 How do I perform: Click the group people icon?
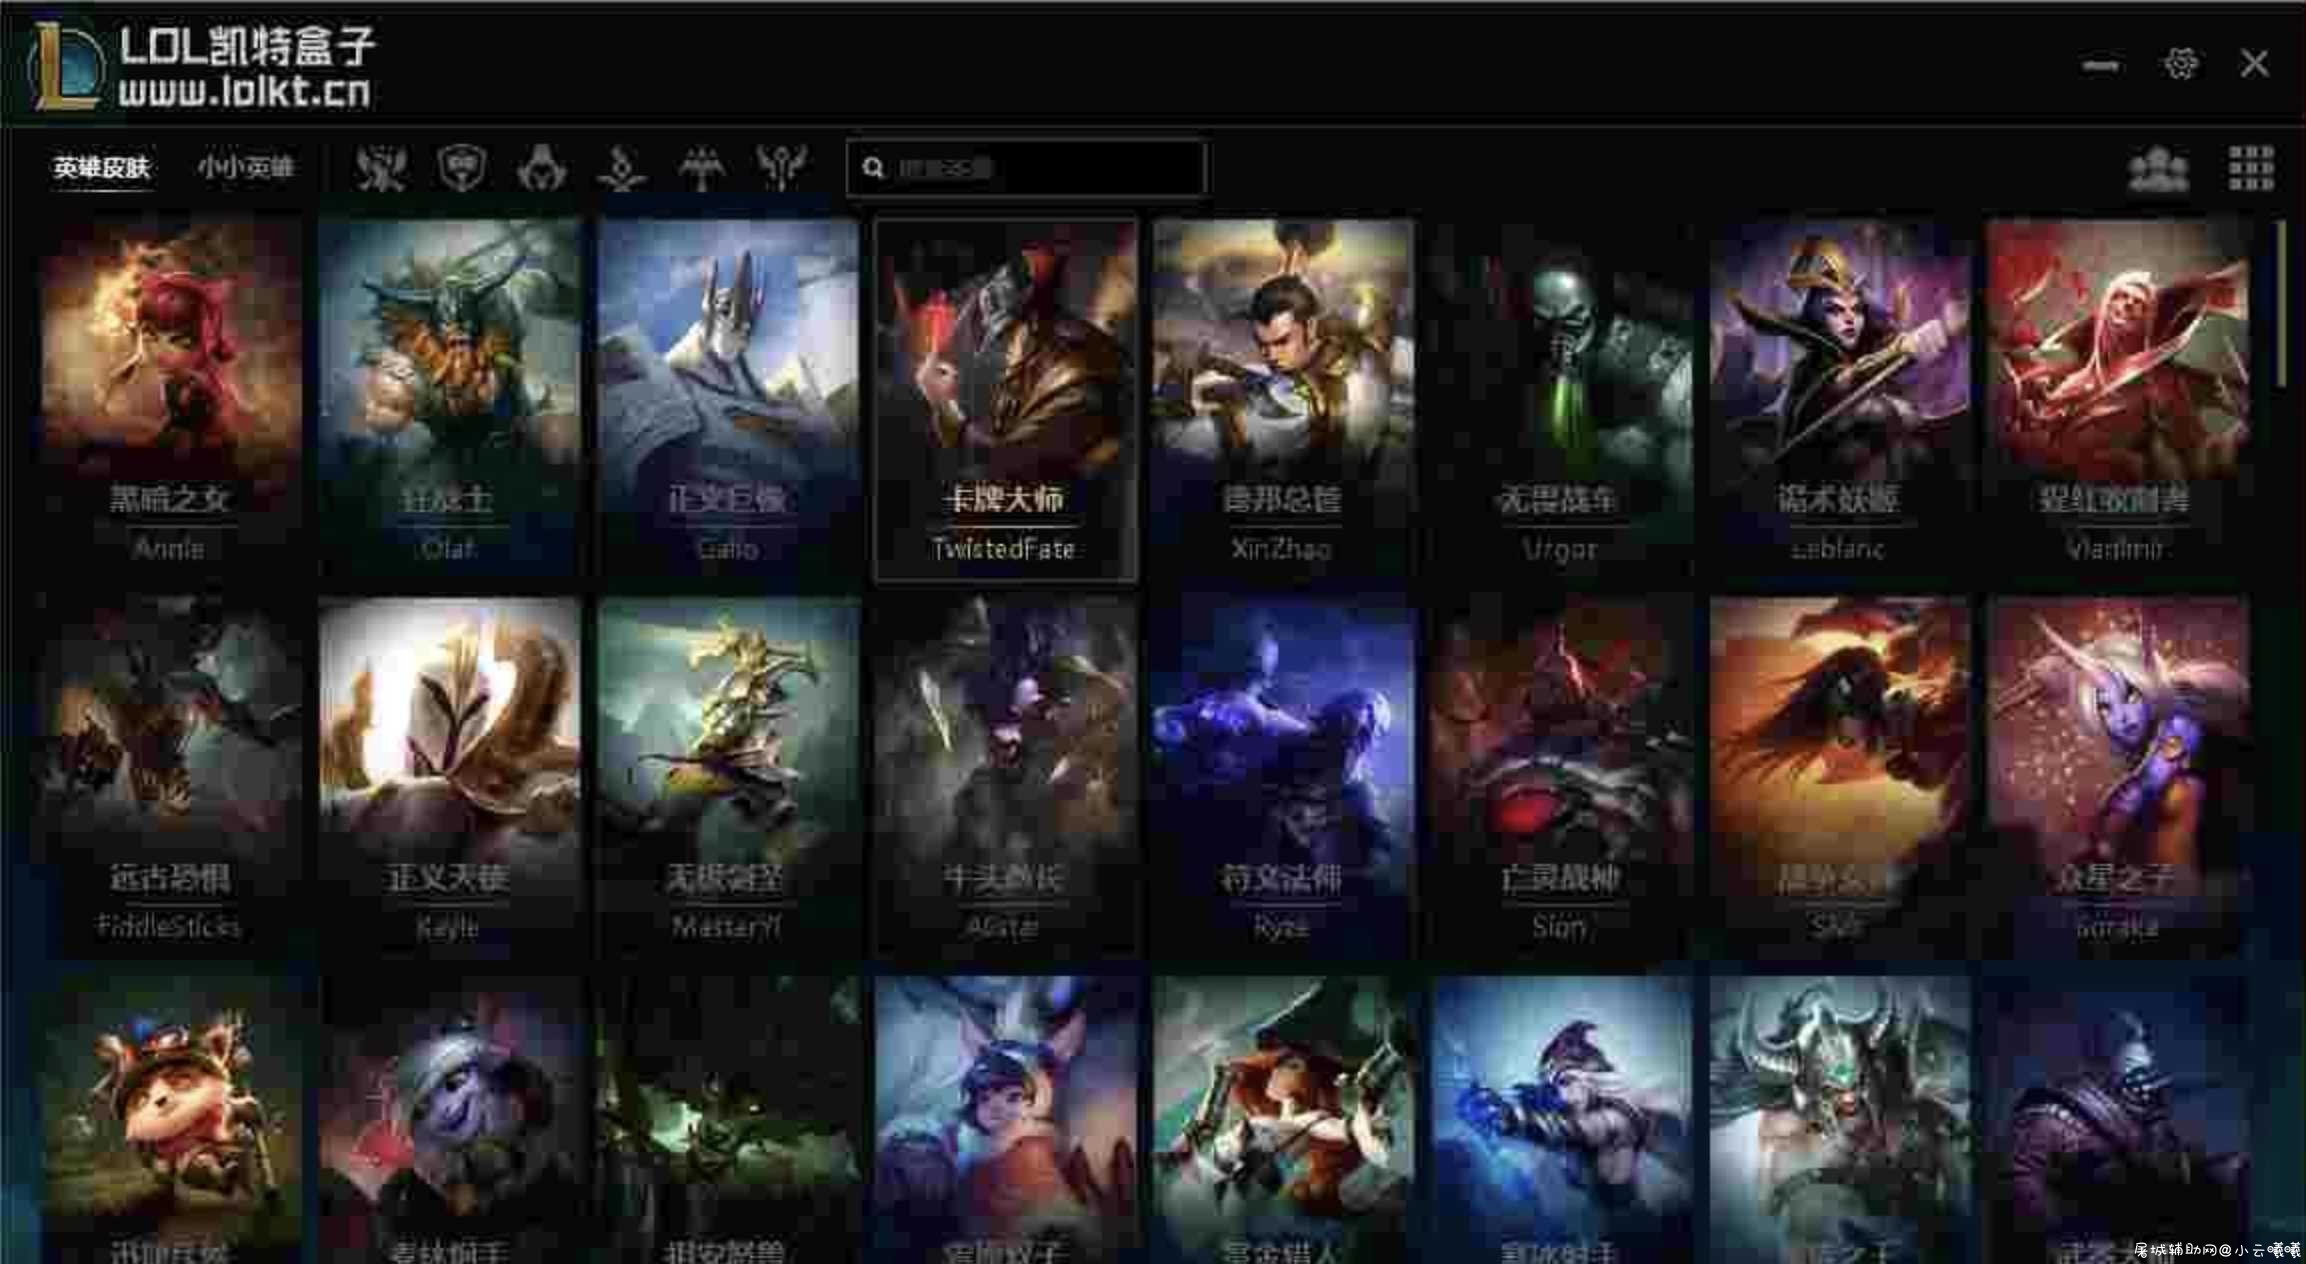2158,168
